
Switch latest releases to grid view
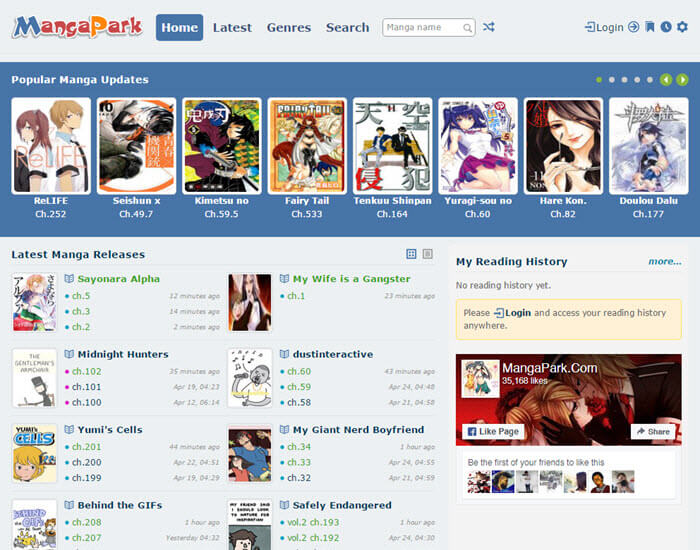pos(411,254)
